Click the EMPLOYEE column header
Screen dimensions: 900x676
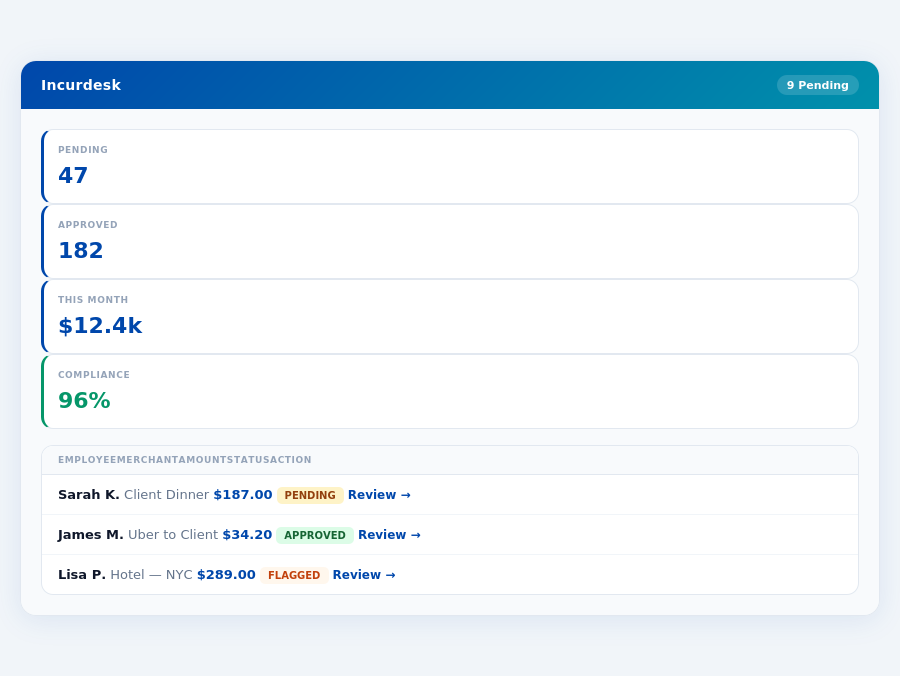[78, 460]
